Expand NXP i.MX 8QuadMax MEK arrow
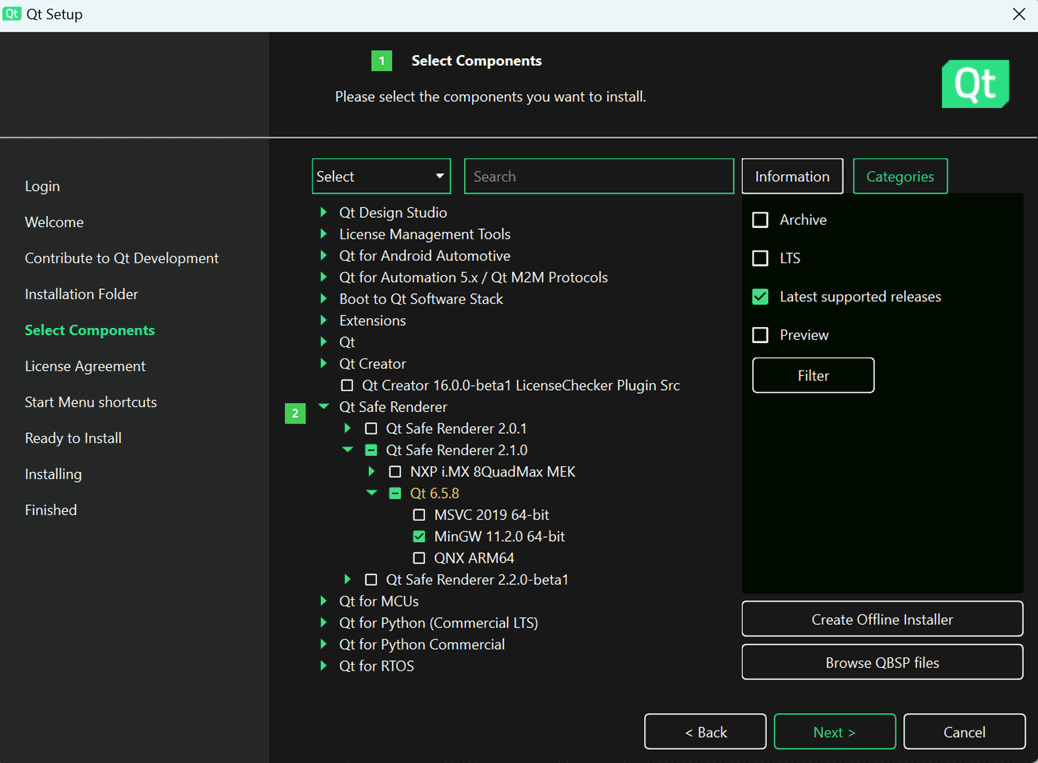Image resolution: width=1038 pixels, height=763 pixels. (372, 472)
